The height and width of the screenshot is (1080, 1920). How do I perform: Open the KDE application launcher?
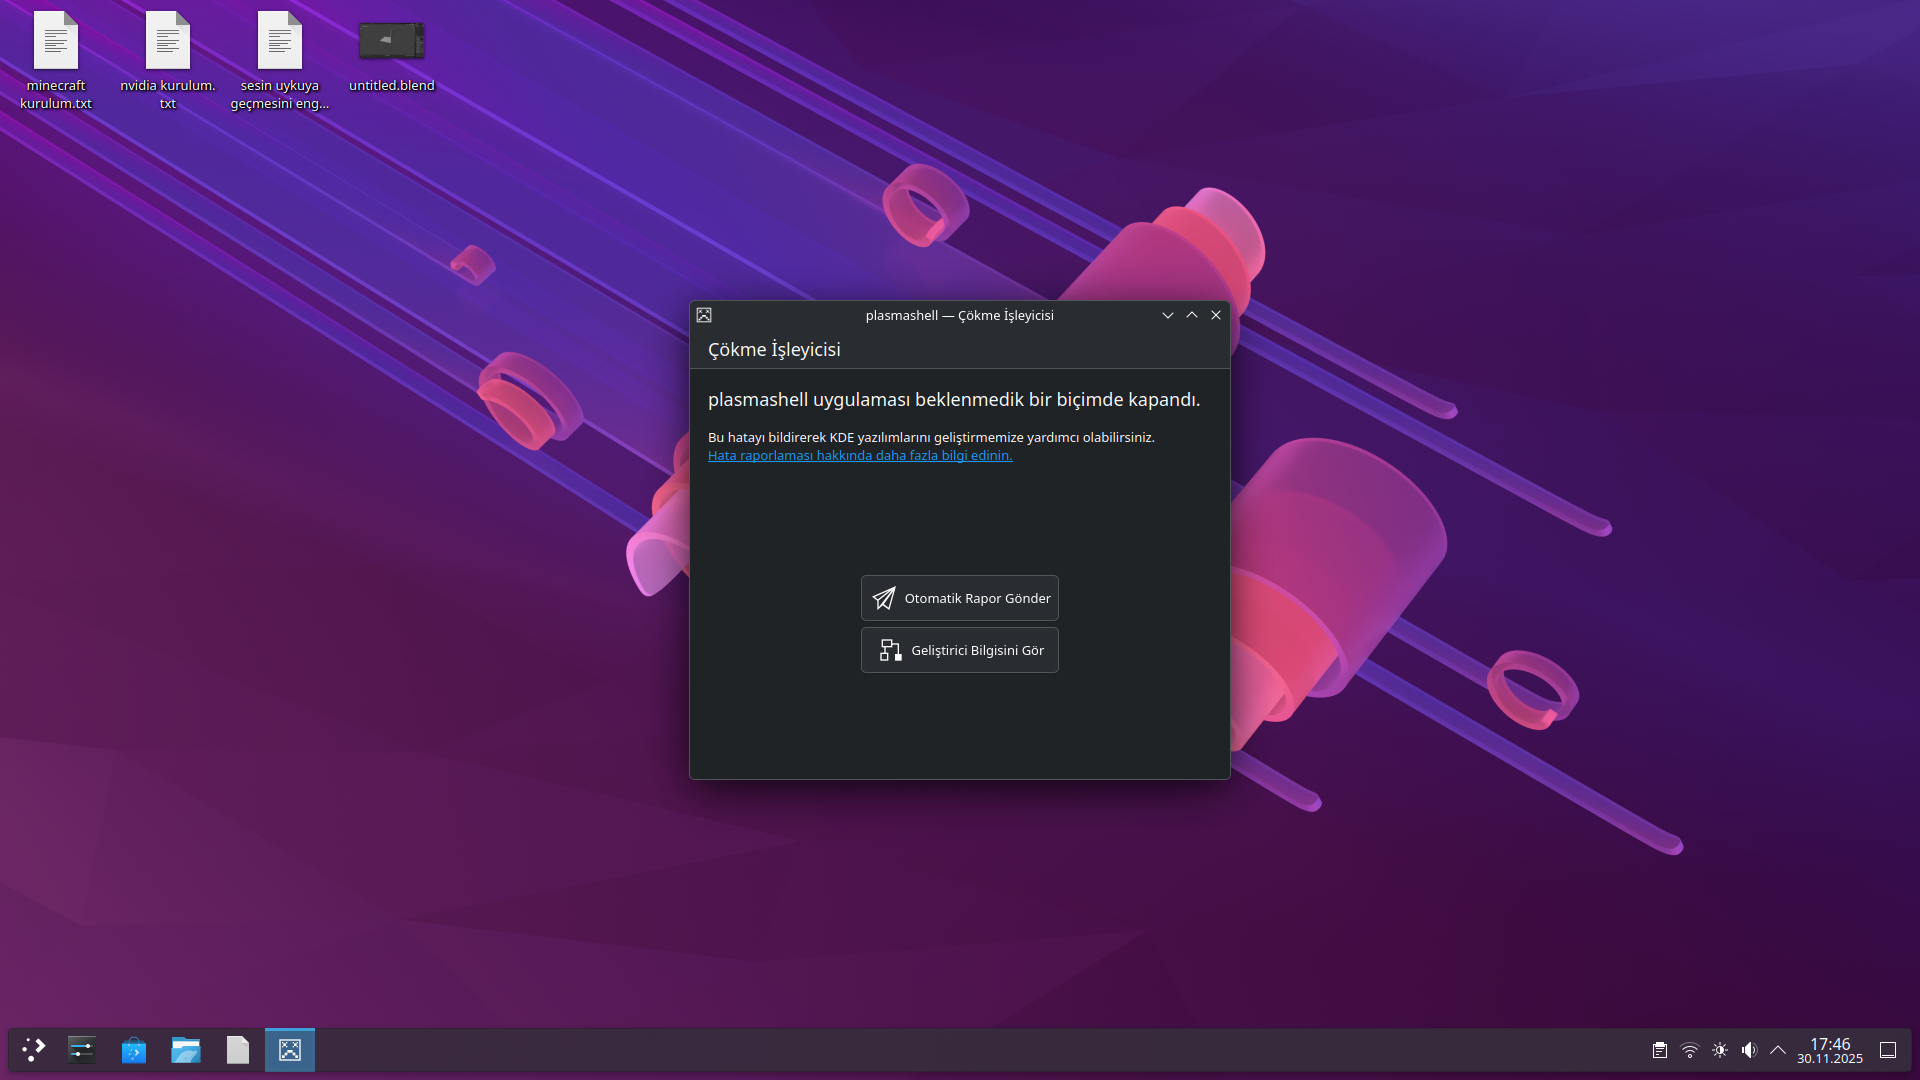coord(34,1050)
